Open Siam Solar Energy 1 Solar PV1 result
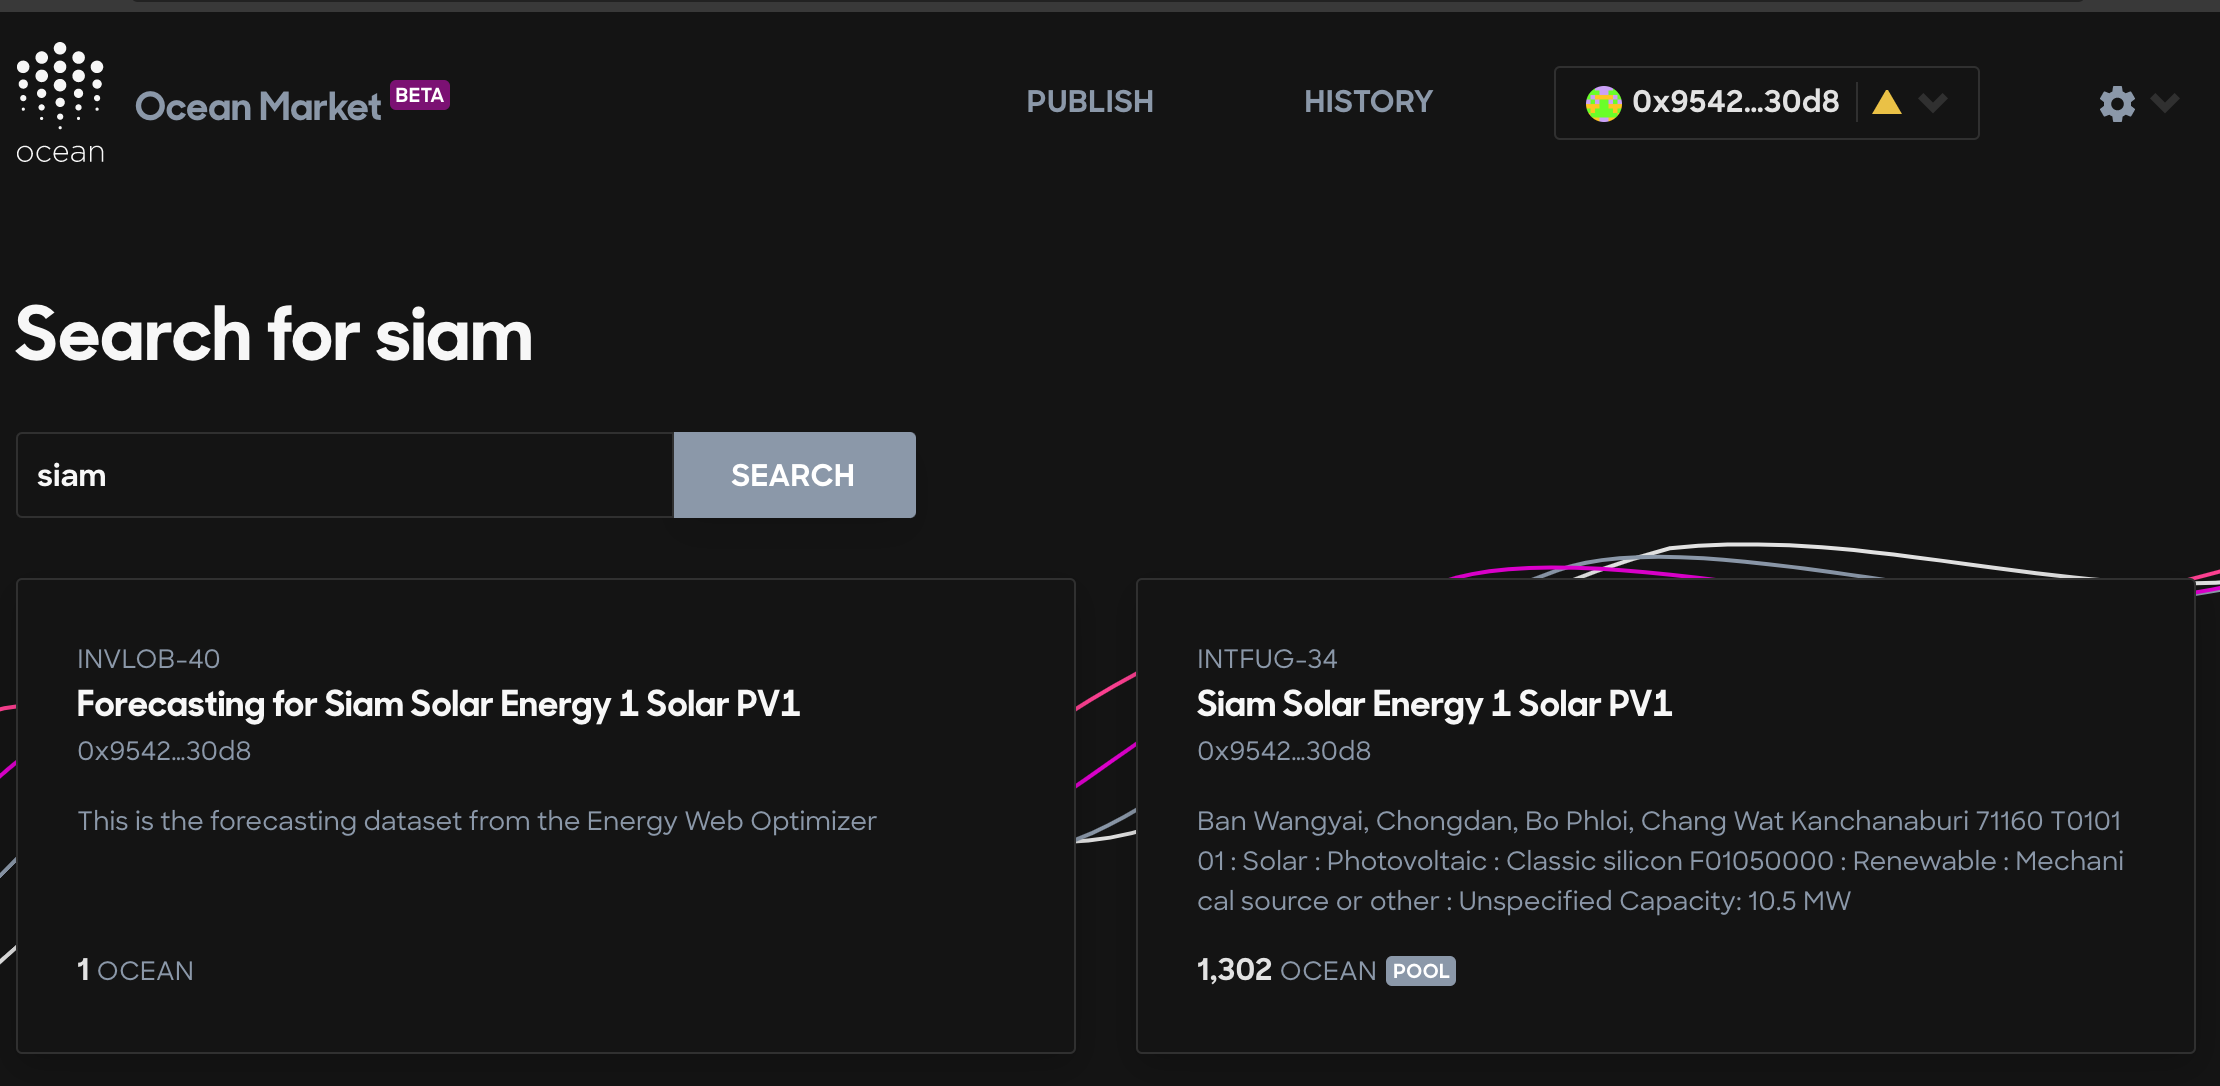 click(1433, 704)
